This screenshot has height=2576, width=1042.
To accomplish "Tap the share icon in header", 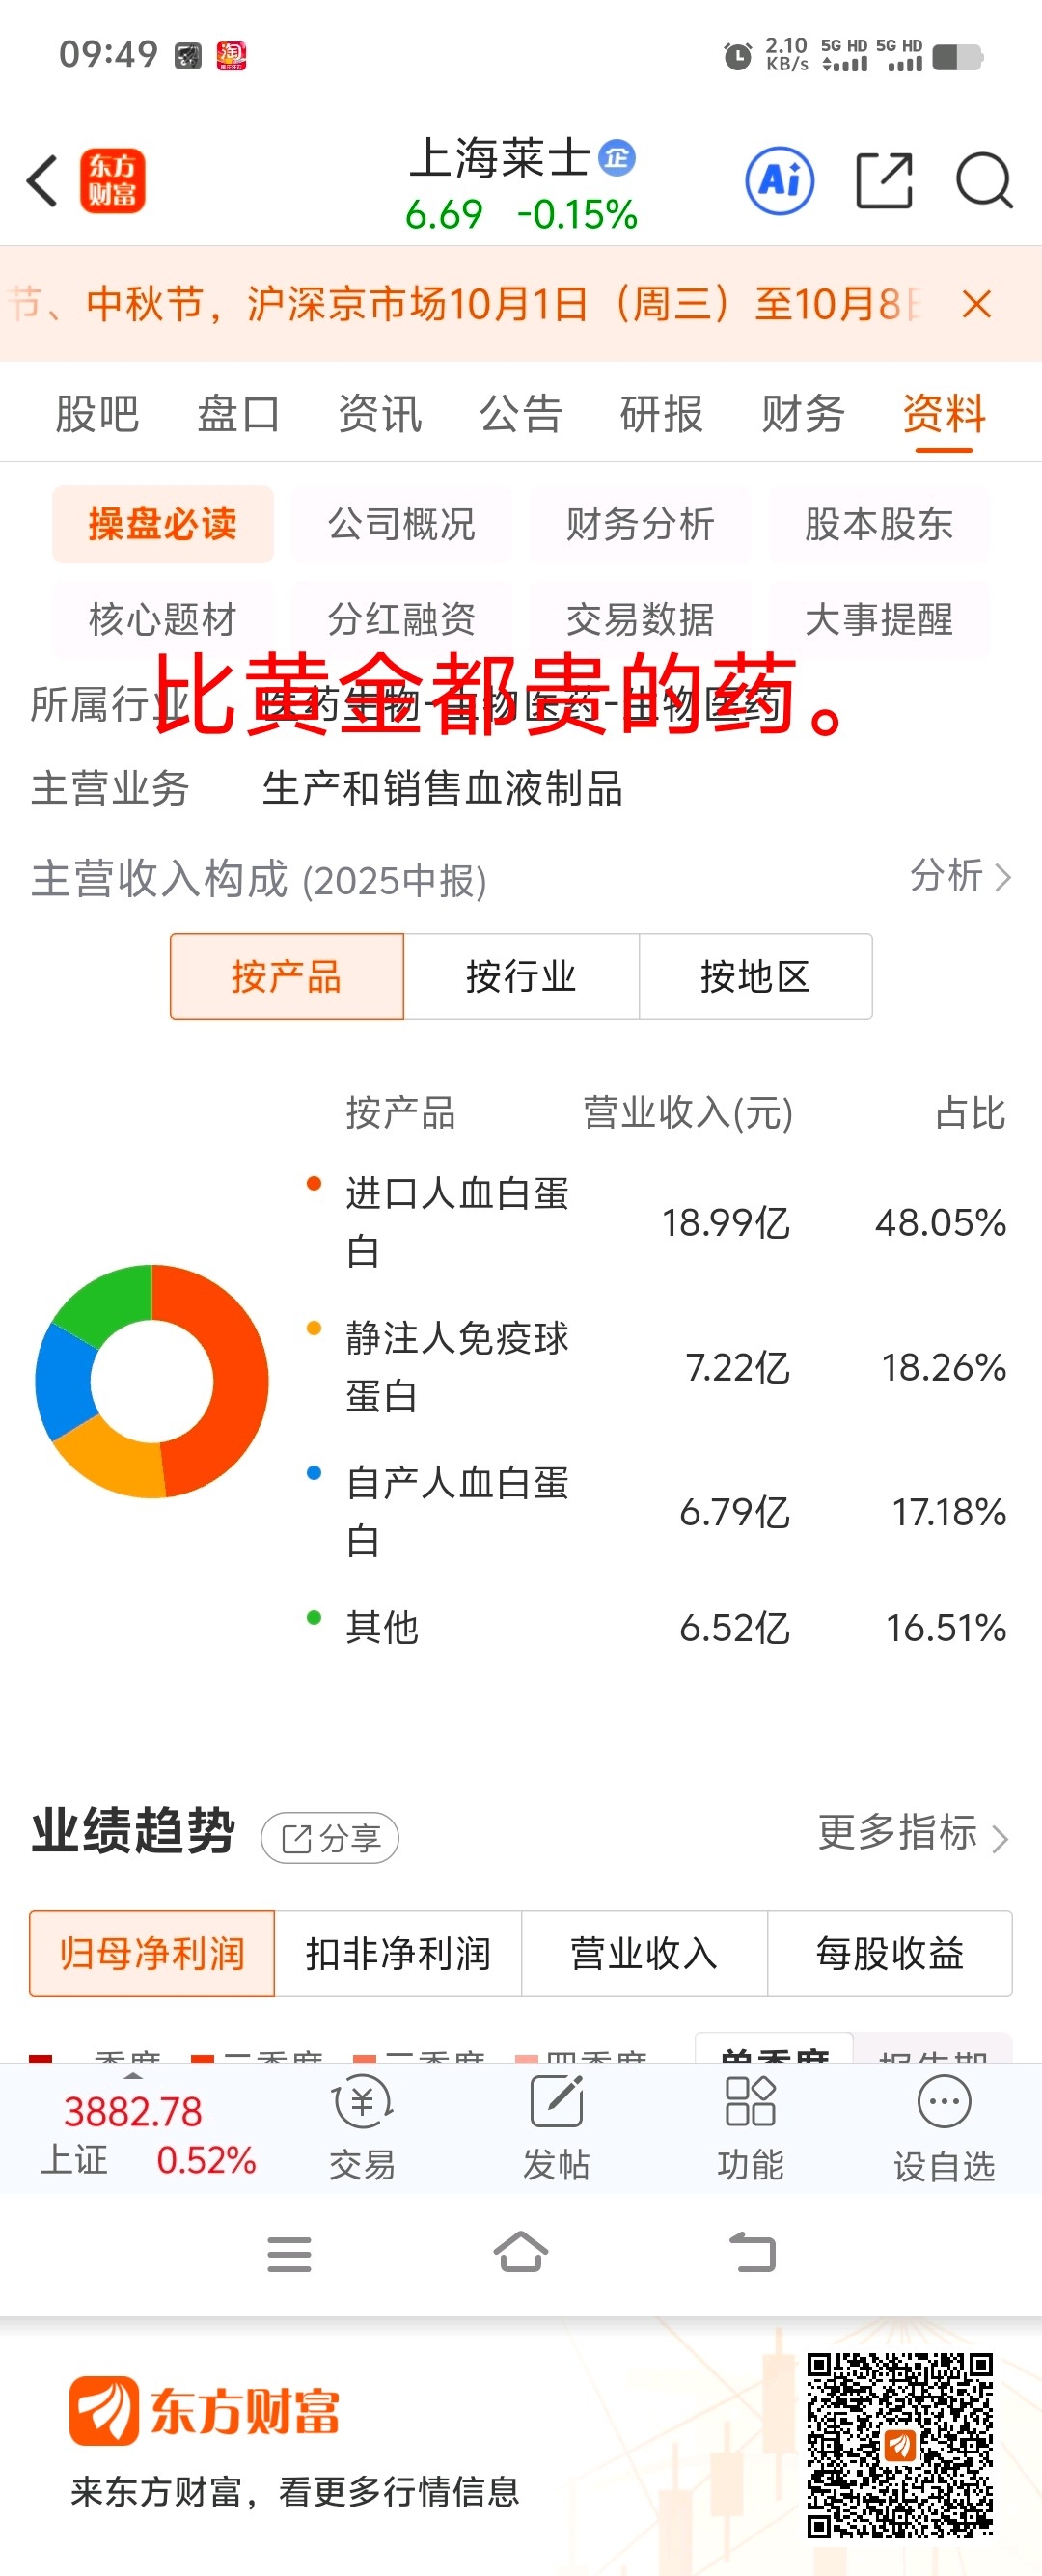I will click(884, 181).
